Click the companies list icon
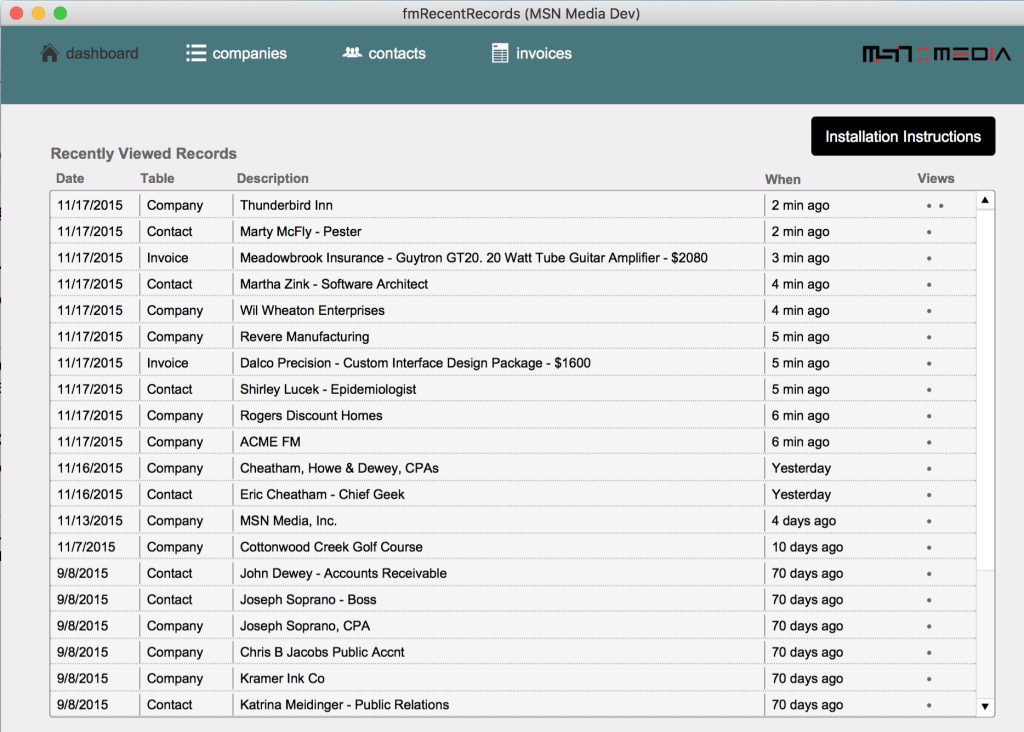 tap(196, 53)
